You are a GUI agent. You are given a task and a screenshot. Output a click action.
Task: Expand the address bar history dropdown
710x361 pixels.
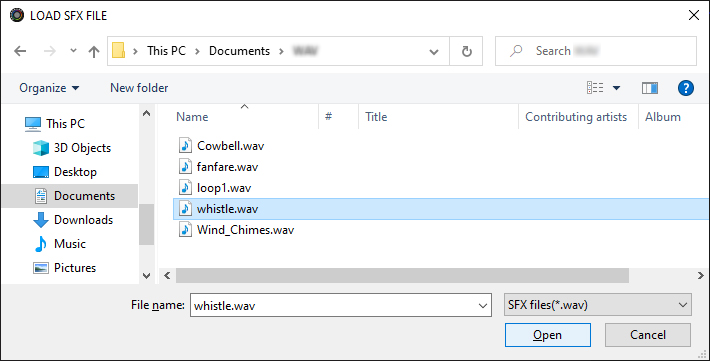pyautogui.click(x=434, y=52)
